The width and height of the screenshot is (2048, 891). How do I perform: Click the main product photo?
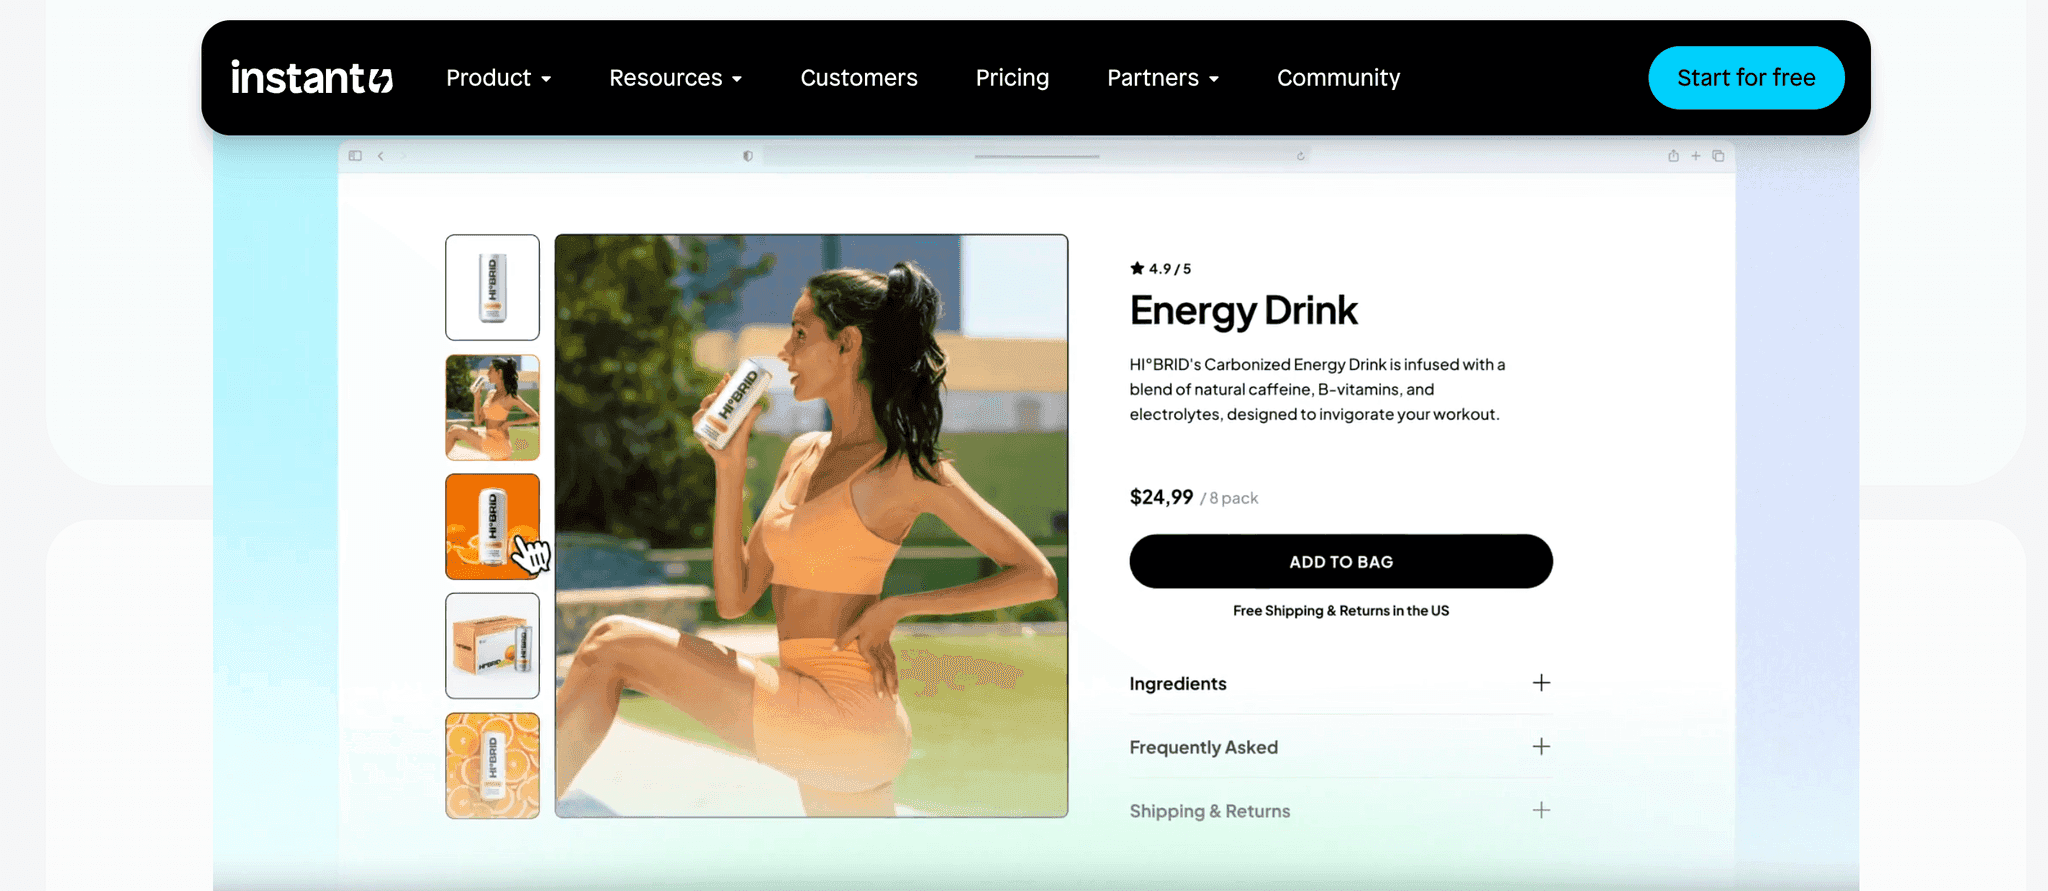[811, 526]
